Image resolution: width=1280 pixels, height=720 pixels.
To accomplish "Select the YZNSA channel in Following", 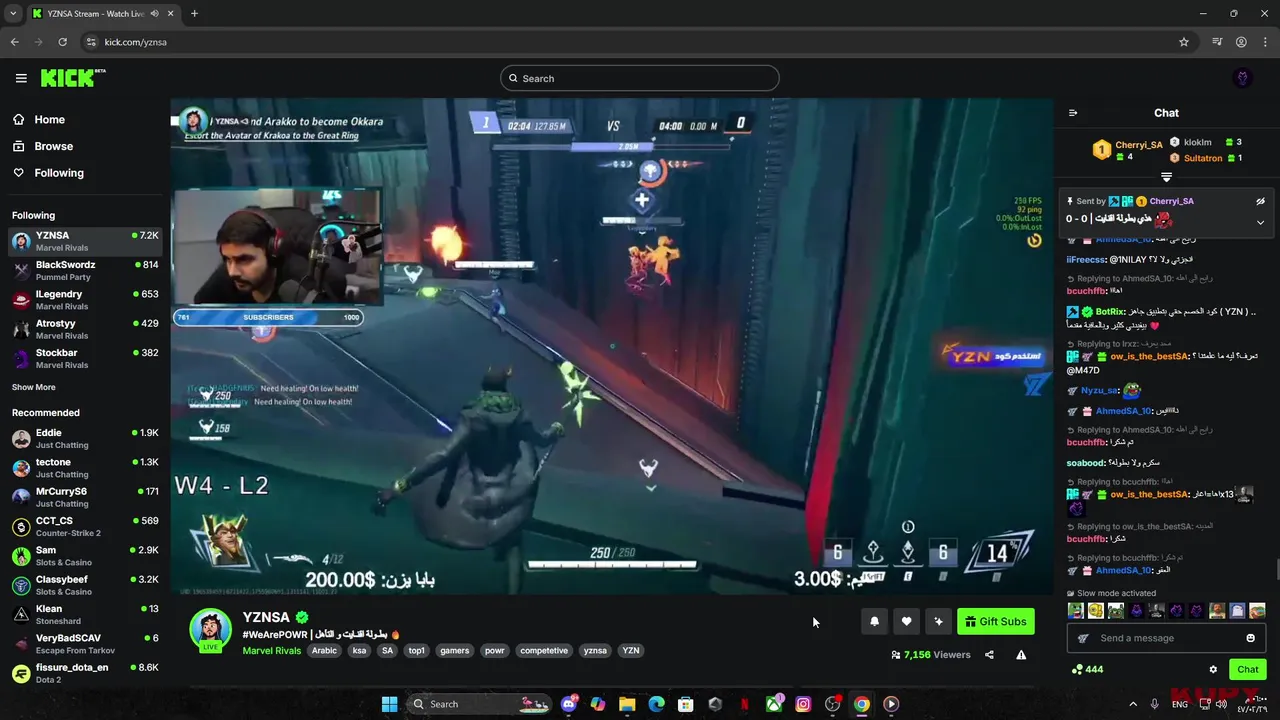I will pyautogui.click(x=85, y=241).
